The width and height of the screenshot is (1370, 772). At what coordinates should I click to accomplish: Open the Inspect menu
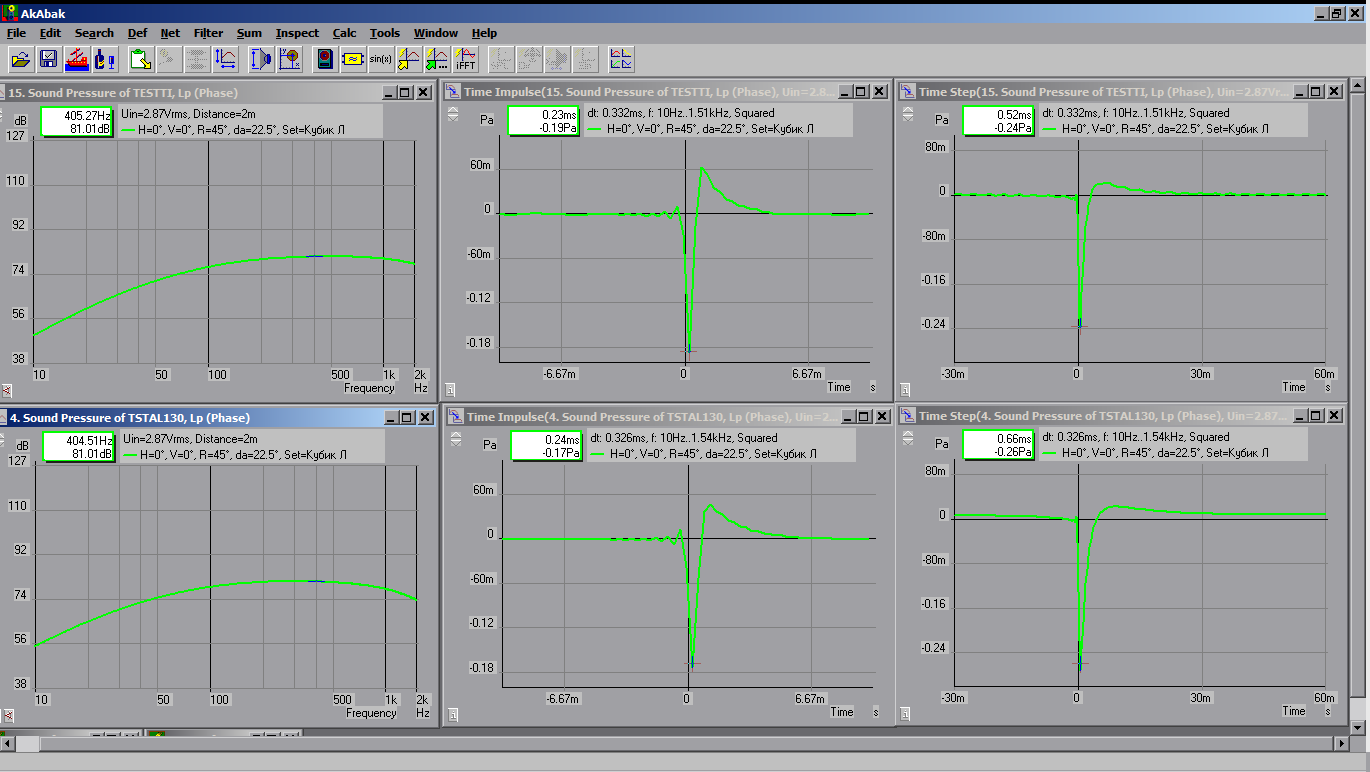click(297, 33)
